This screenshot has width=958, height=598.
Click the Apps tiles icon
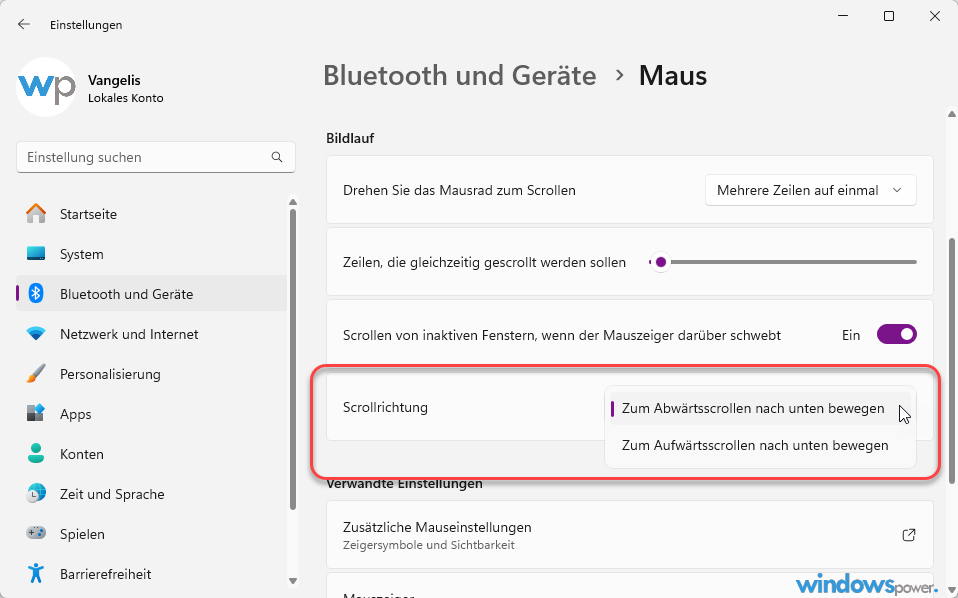point(36,414)
